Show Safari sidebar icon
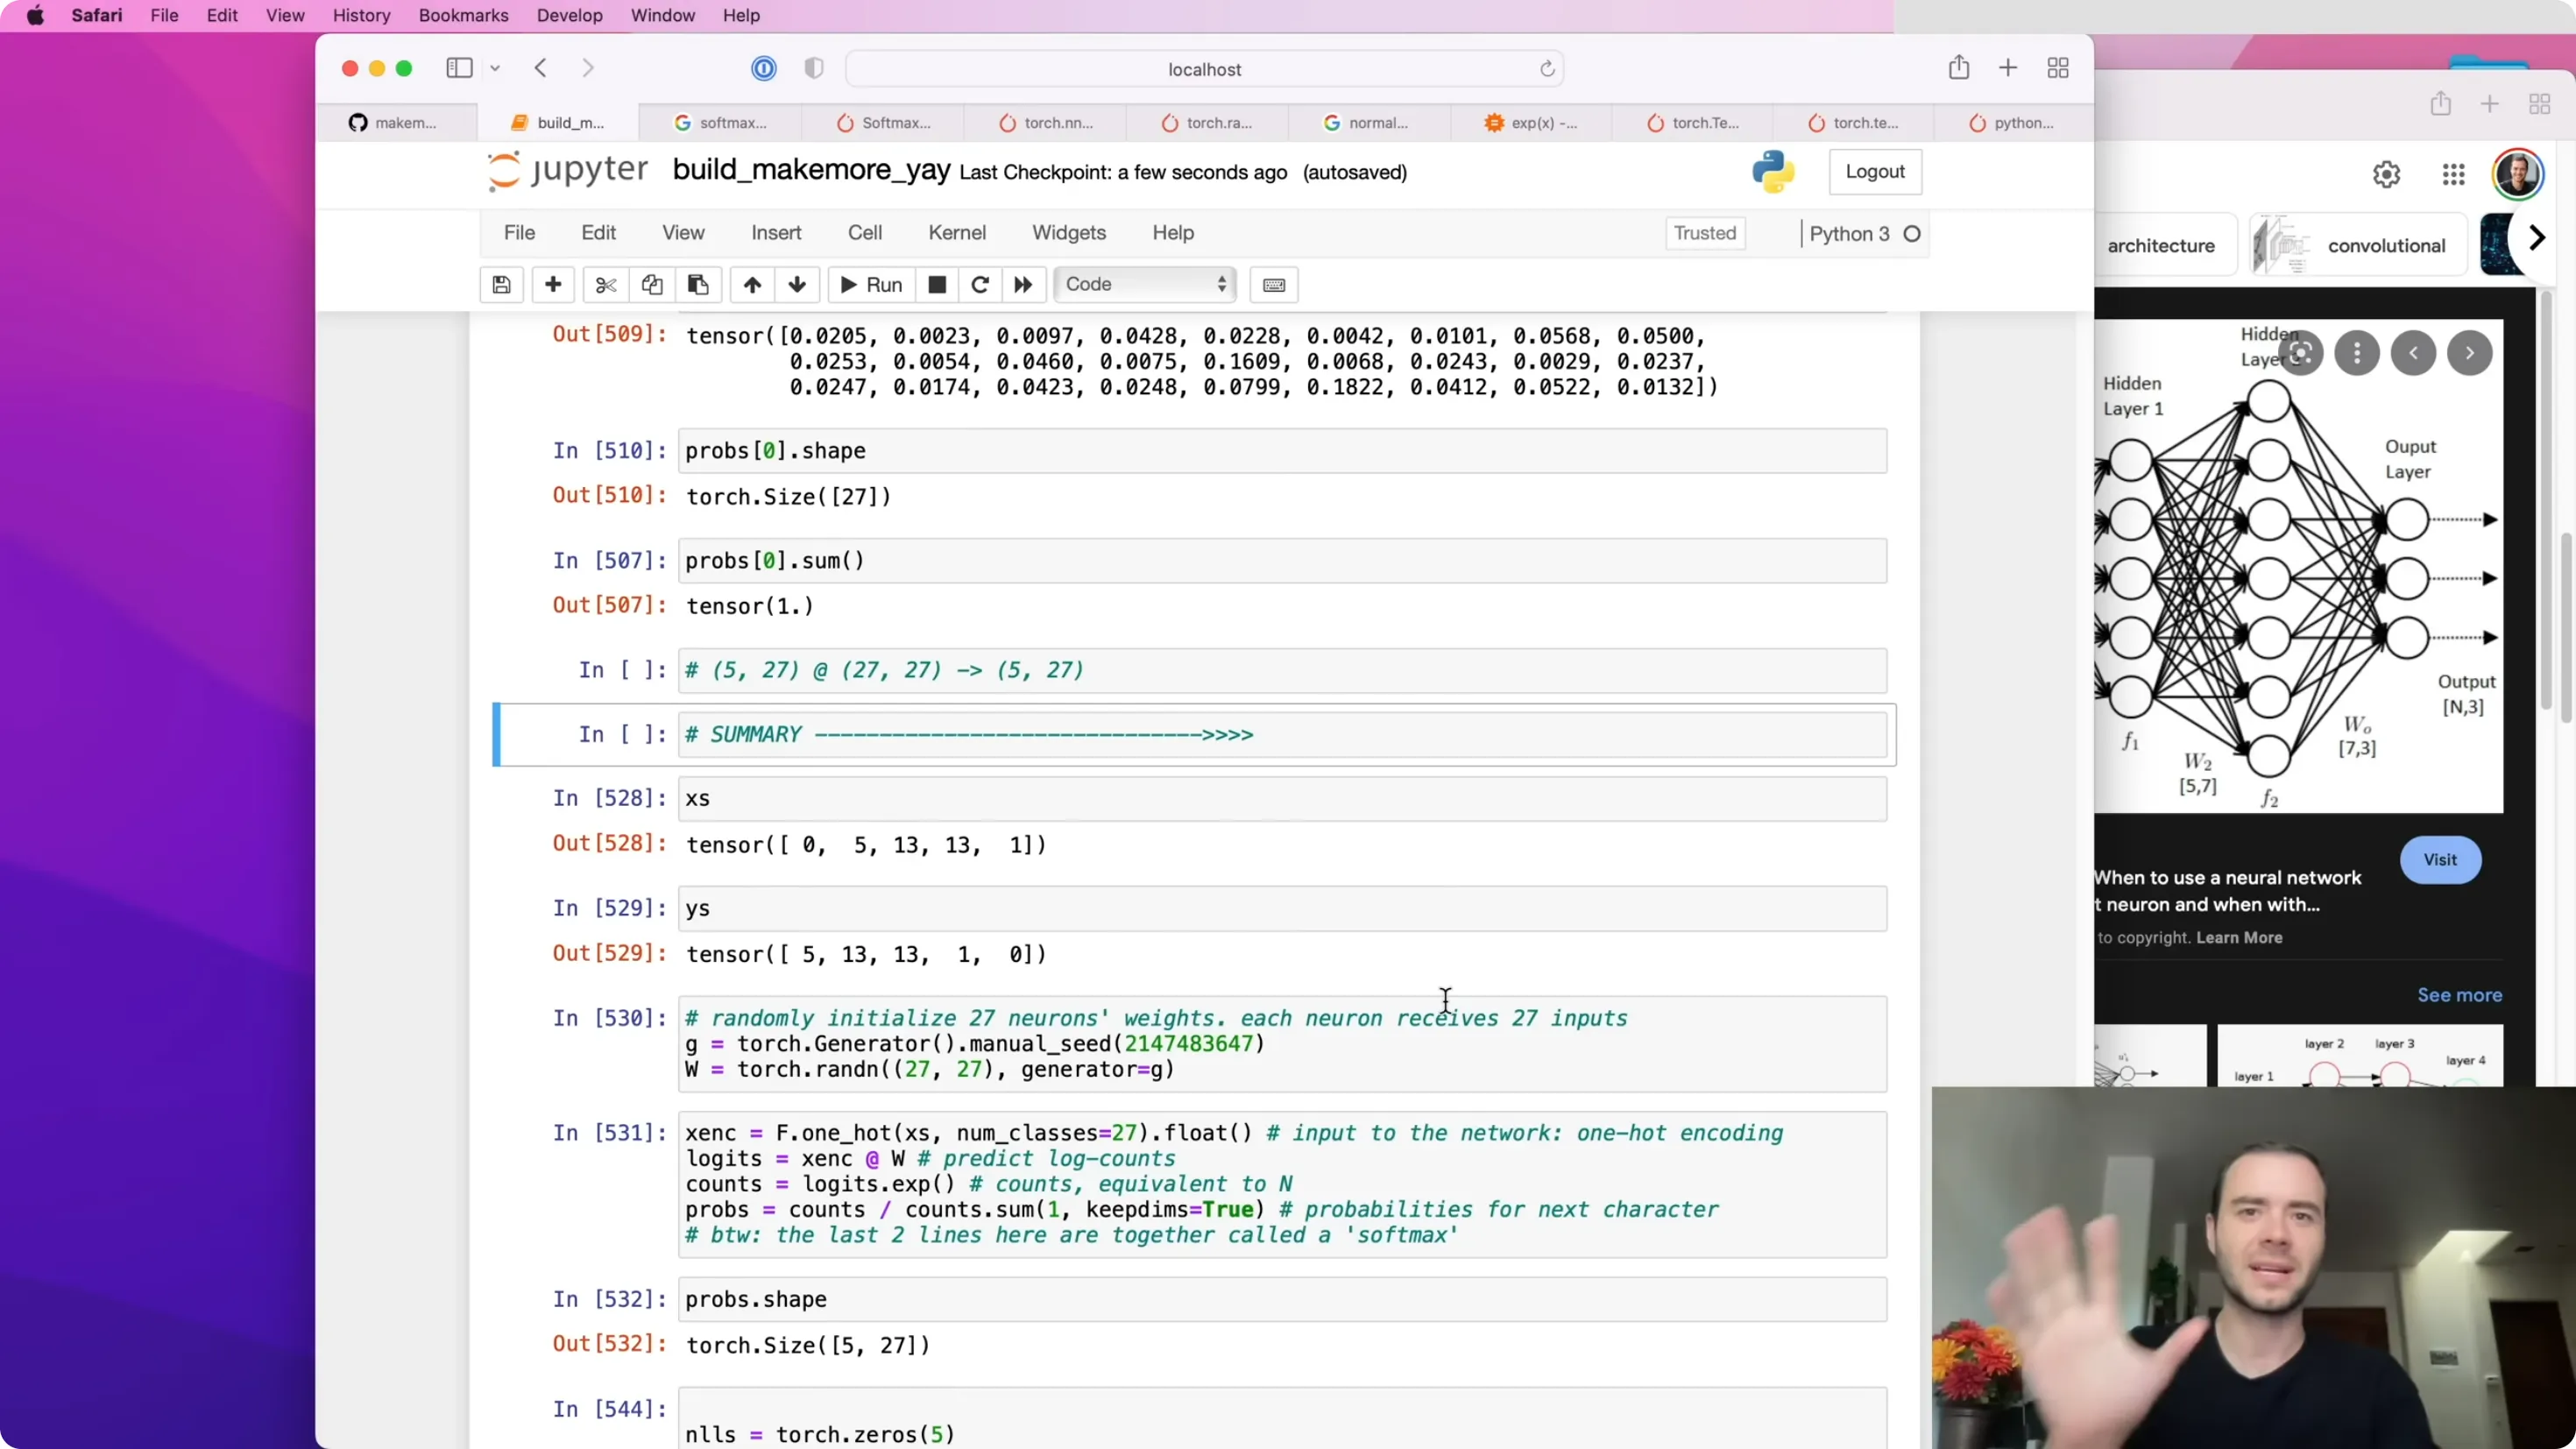 click(459, 68)
